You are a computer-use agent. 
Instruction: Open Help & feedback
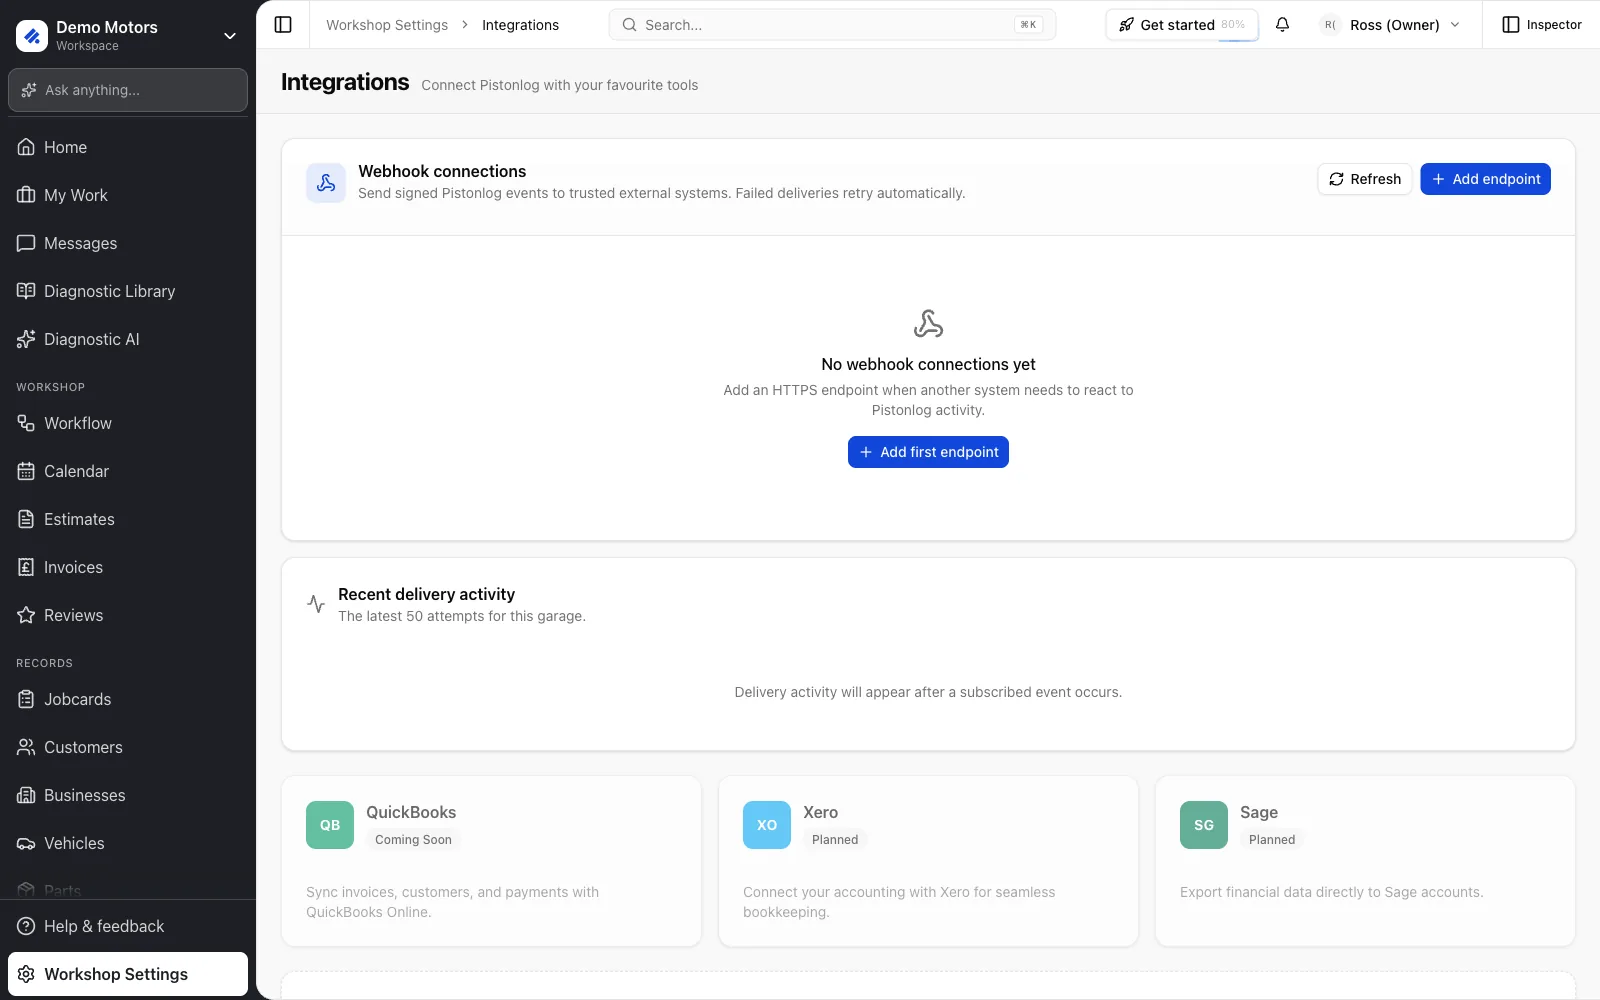(128, 926)
